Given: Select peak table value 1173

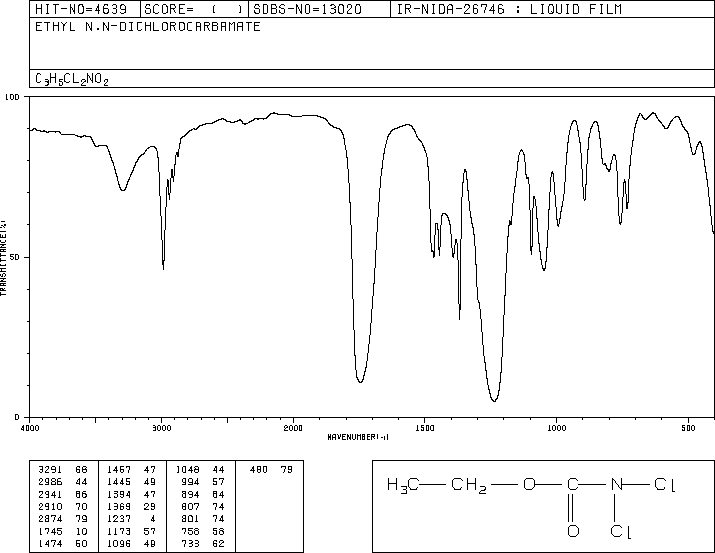Looking at the screenshot, I should pyautogui.click(x=119, y=531).
